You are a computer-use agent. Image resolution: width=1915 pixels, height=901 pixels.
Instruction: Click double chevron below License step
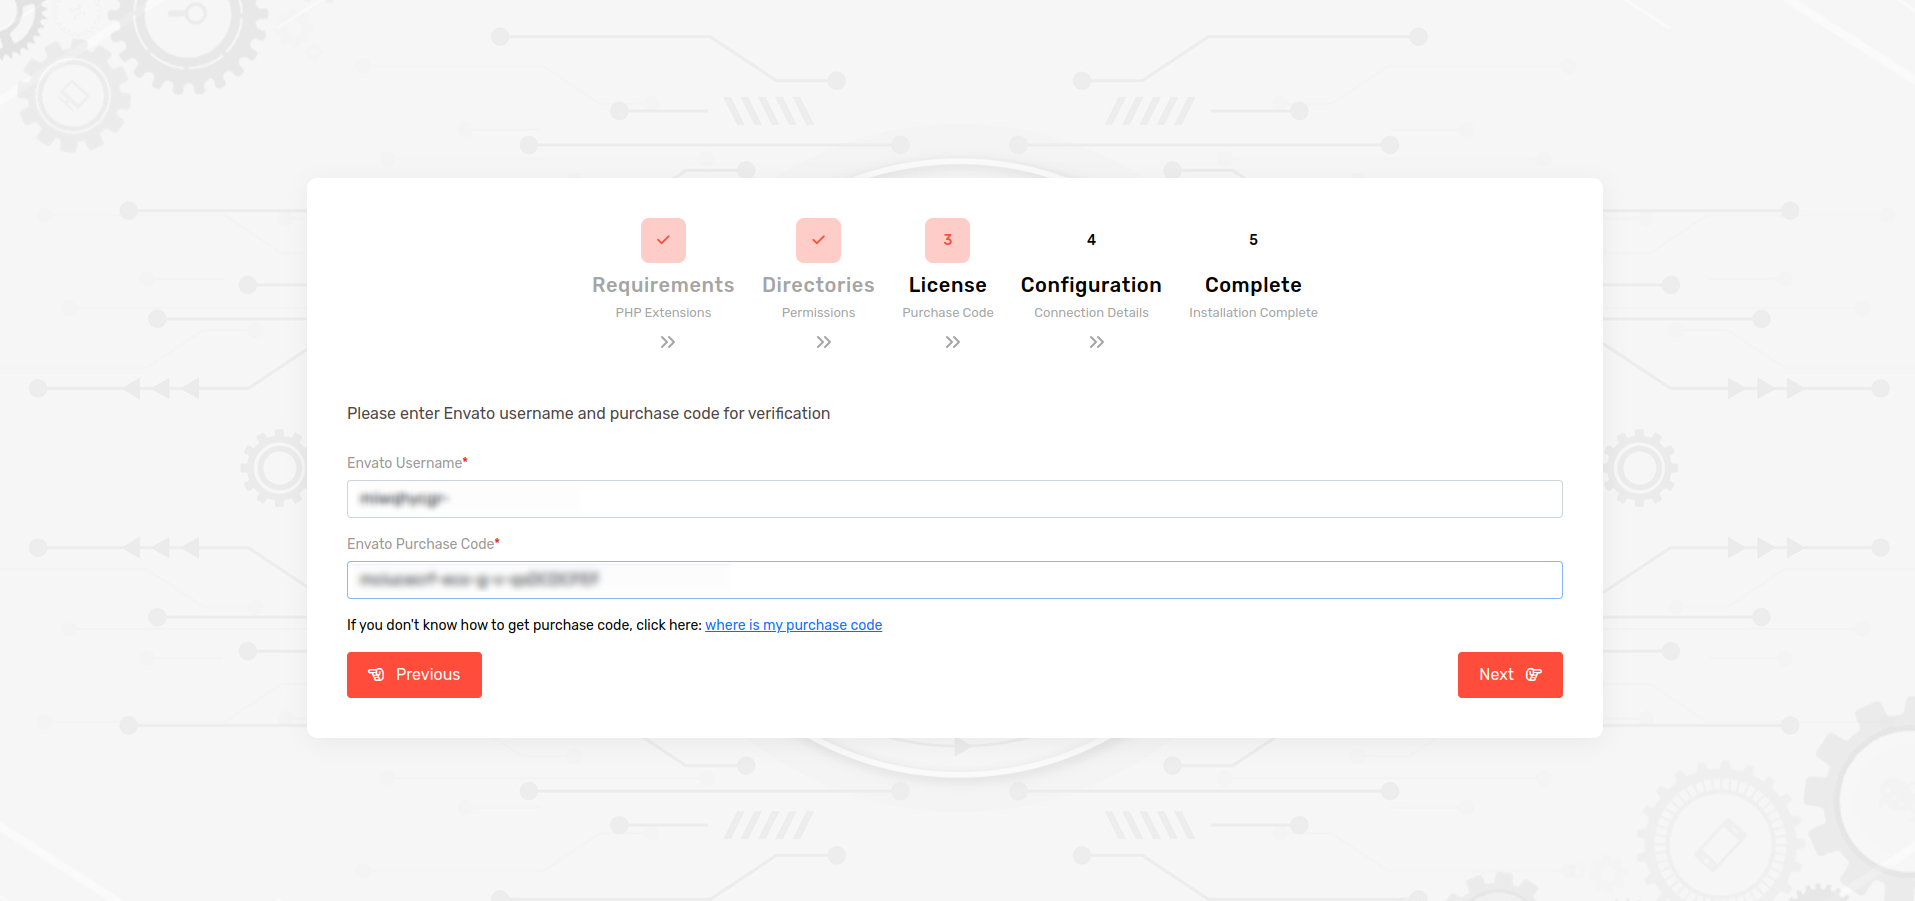click(952, 342)
